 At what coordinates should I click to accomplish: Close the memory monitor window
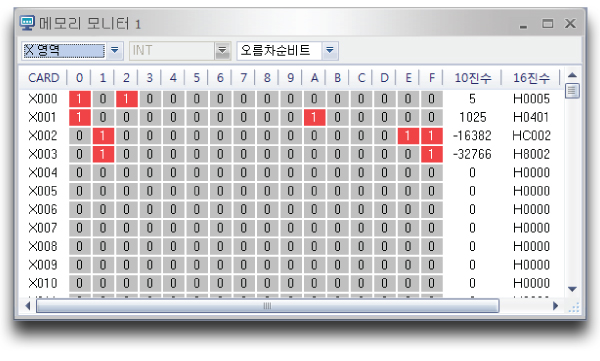(570, 24)
